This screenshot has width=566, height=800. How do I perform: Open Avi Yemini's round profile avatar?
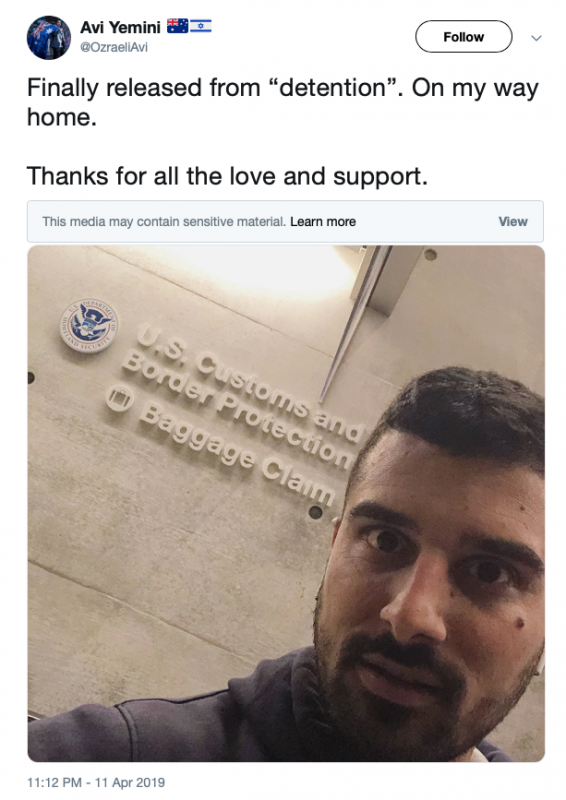click(x=49, y=37)
